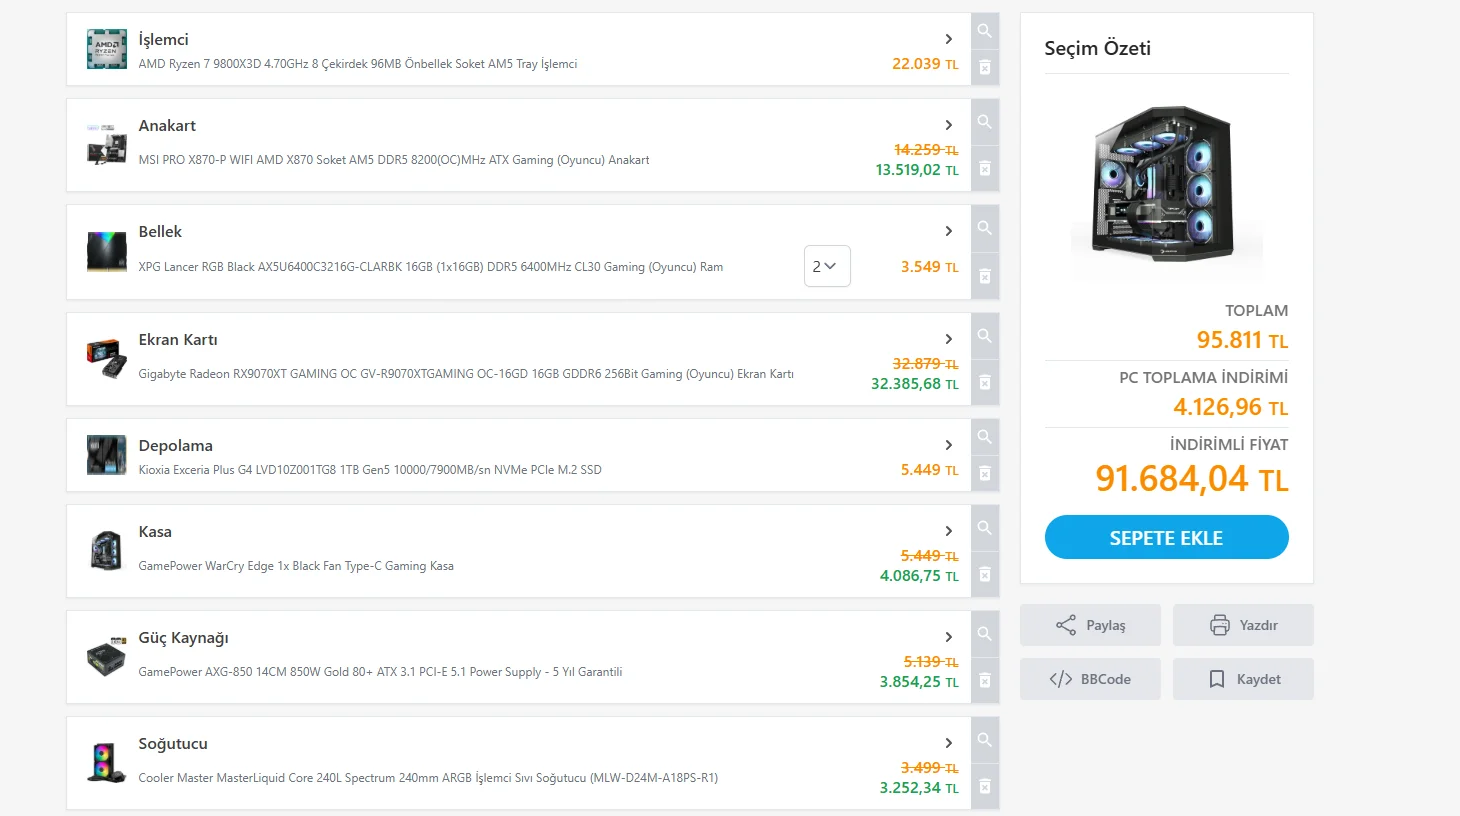The width and height of the screenshot is (1460, 816).
Task: Click the 95.811 TL total price
Action: (1242, 340)
